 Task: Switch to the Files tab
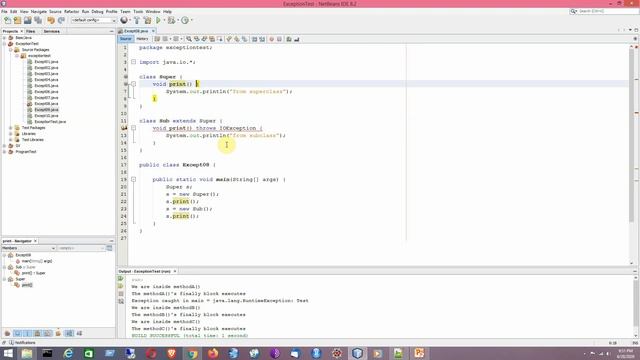click(x=31, y=31)
